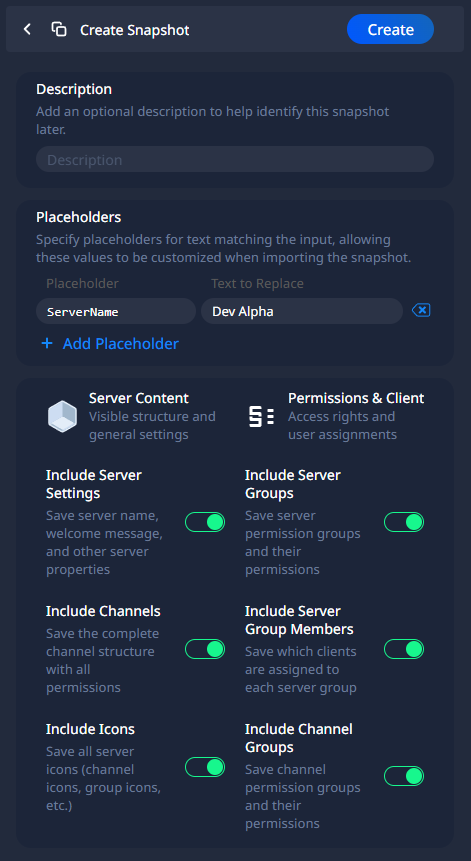The image size is (471, 861).
Task: Turn off Include Server Group Members
Action: click(404, 649)
